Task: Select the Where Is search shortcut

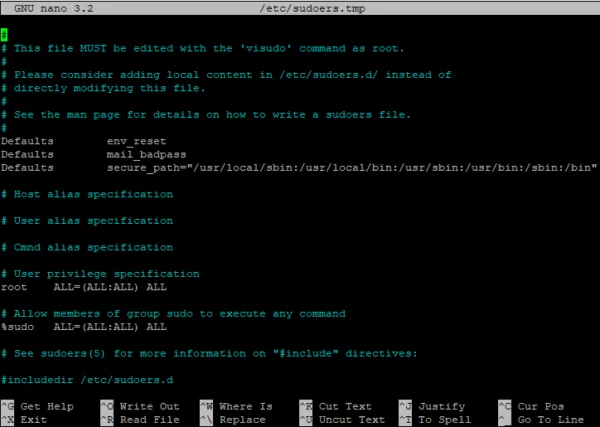Action: (x=245, y=407)
